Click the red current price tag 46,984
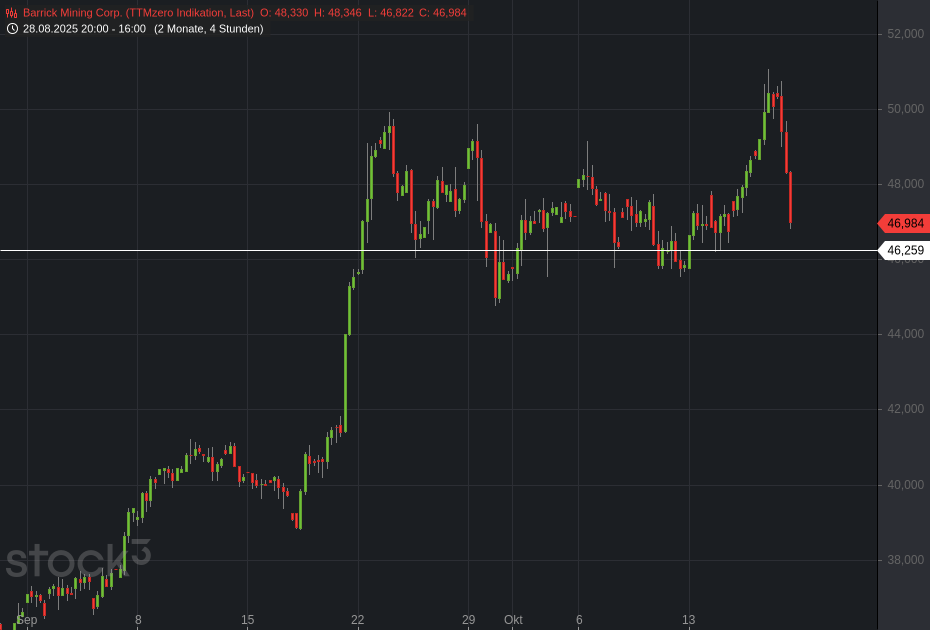This screenshot has width=930, height=630. (x=904, y=224)
